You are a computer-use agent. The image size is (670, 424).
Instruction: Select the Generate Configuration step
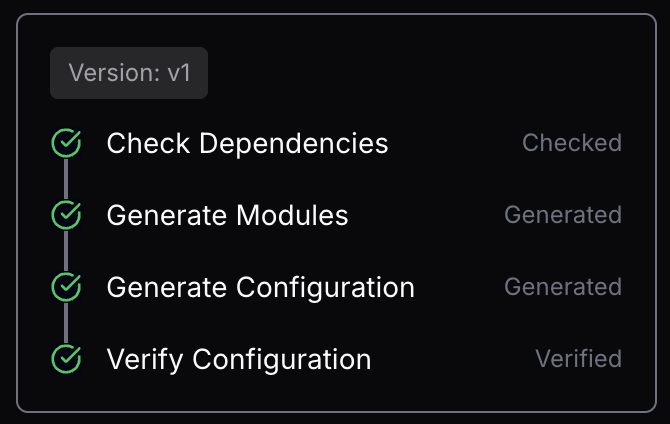[261, 287]
